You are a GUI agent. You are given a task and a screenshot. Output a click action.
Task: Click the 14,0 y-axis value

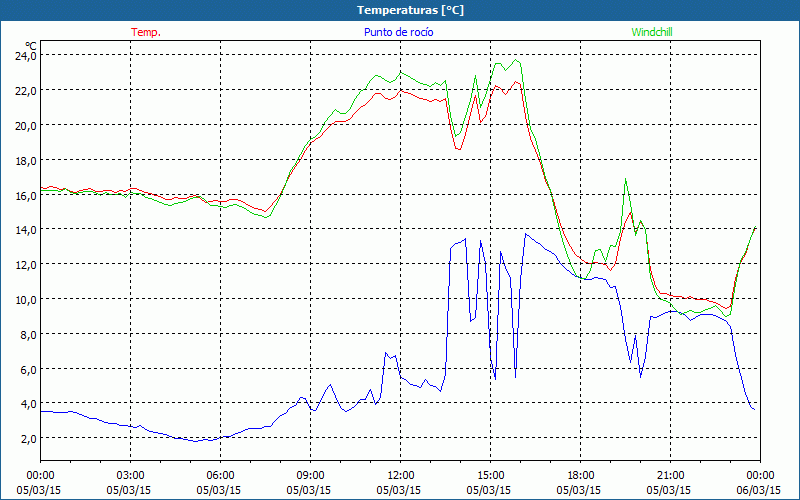[x=26, y=230]
